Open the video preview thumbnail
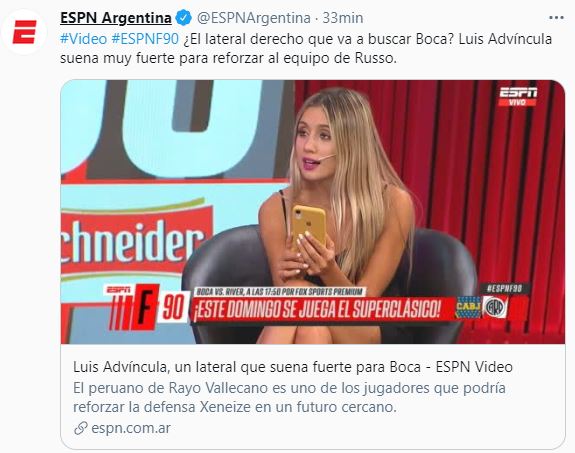 pos(313,212)
